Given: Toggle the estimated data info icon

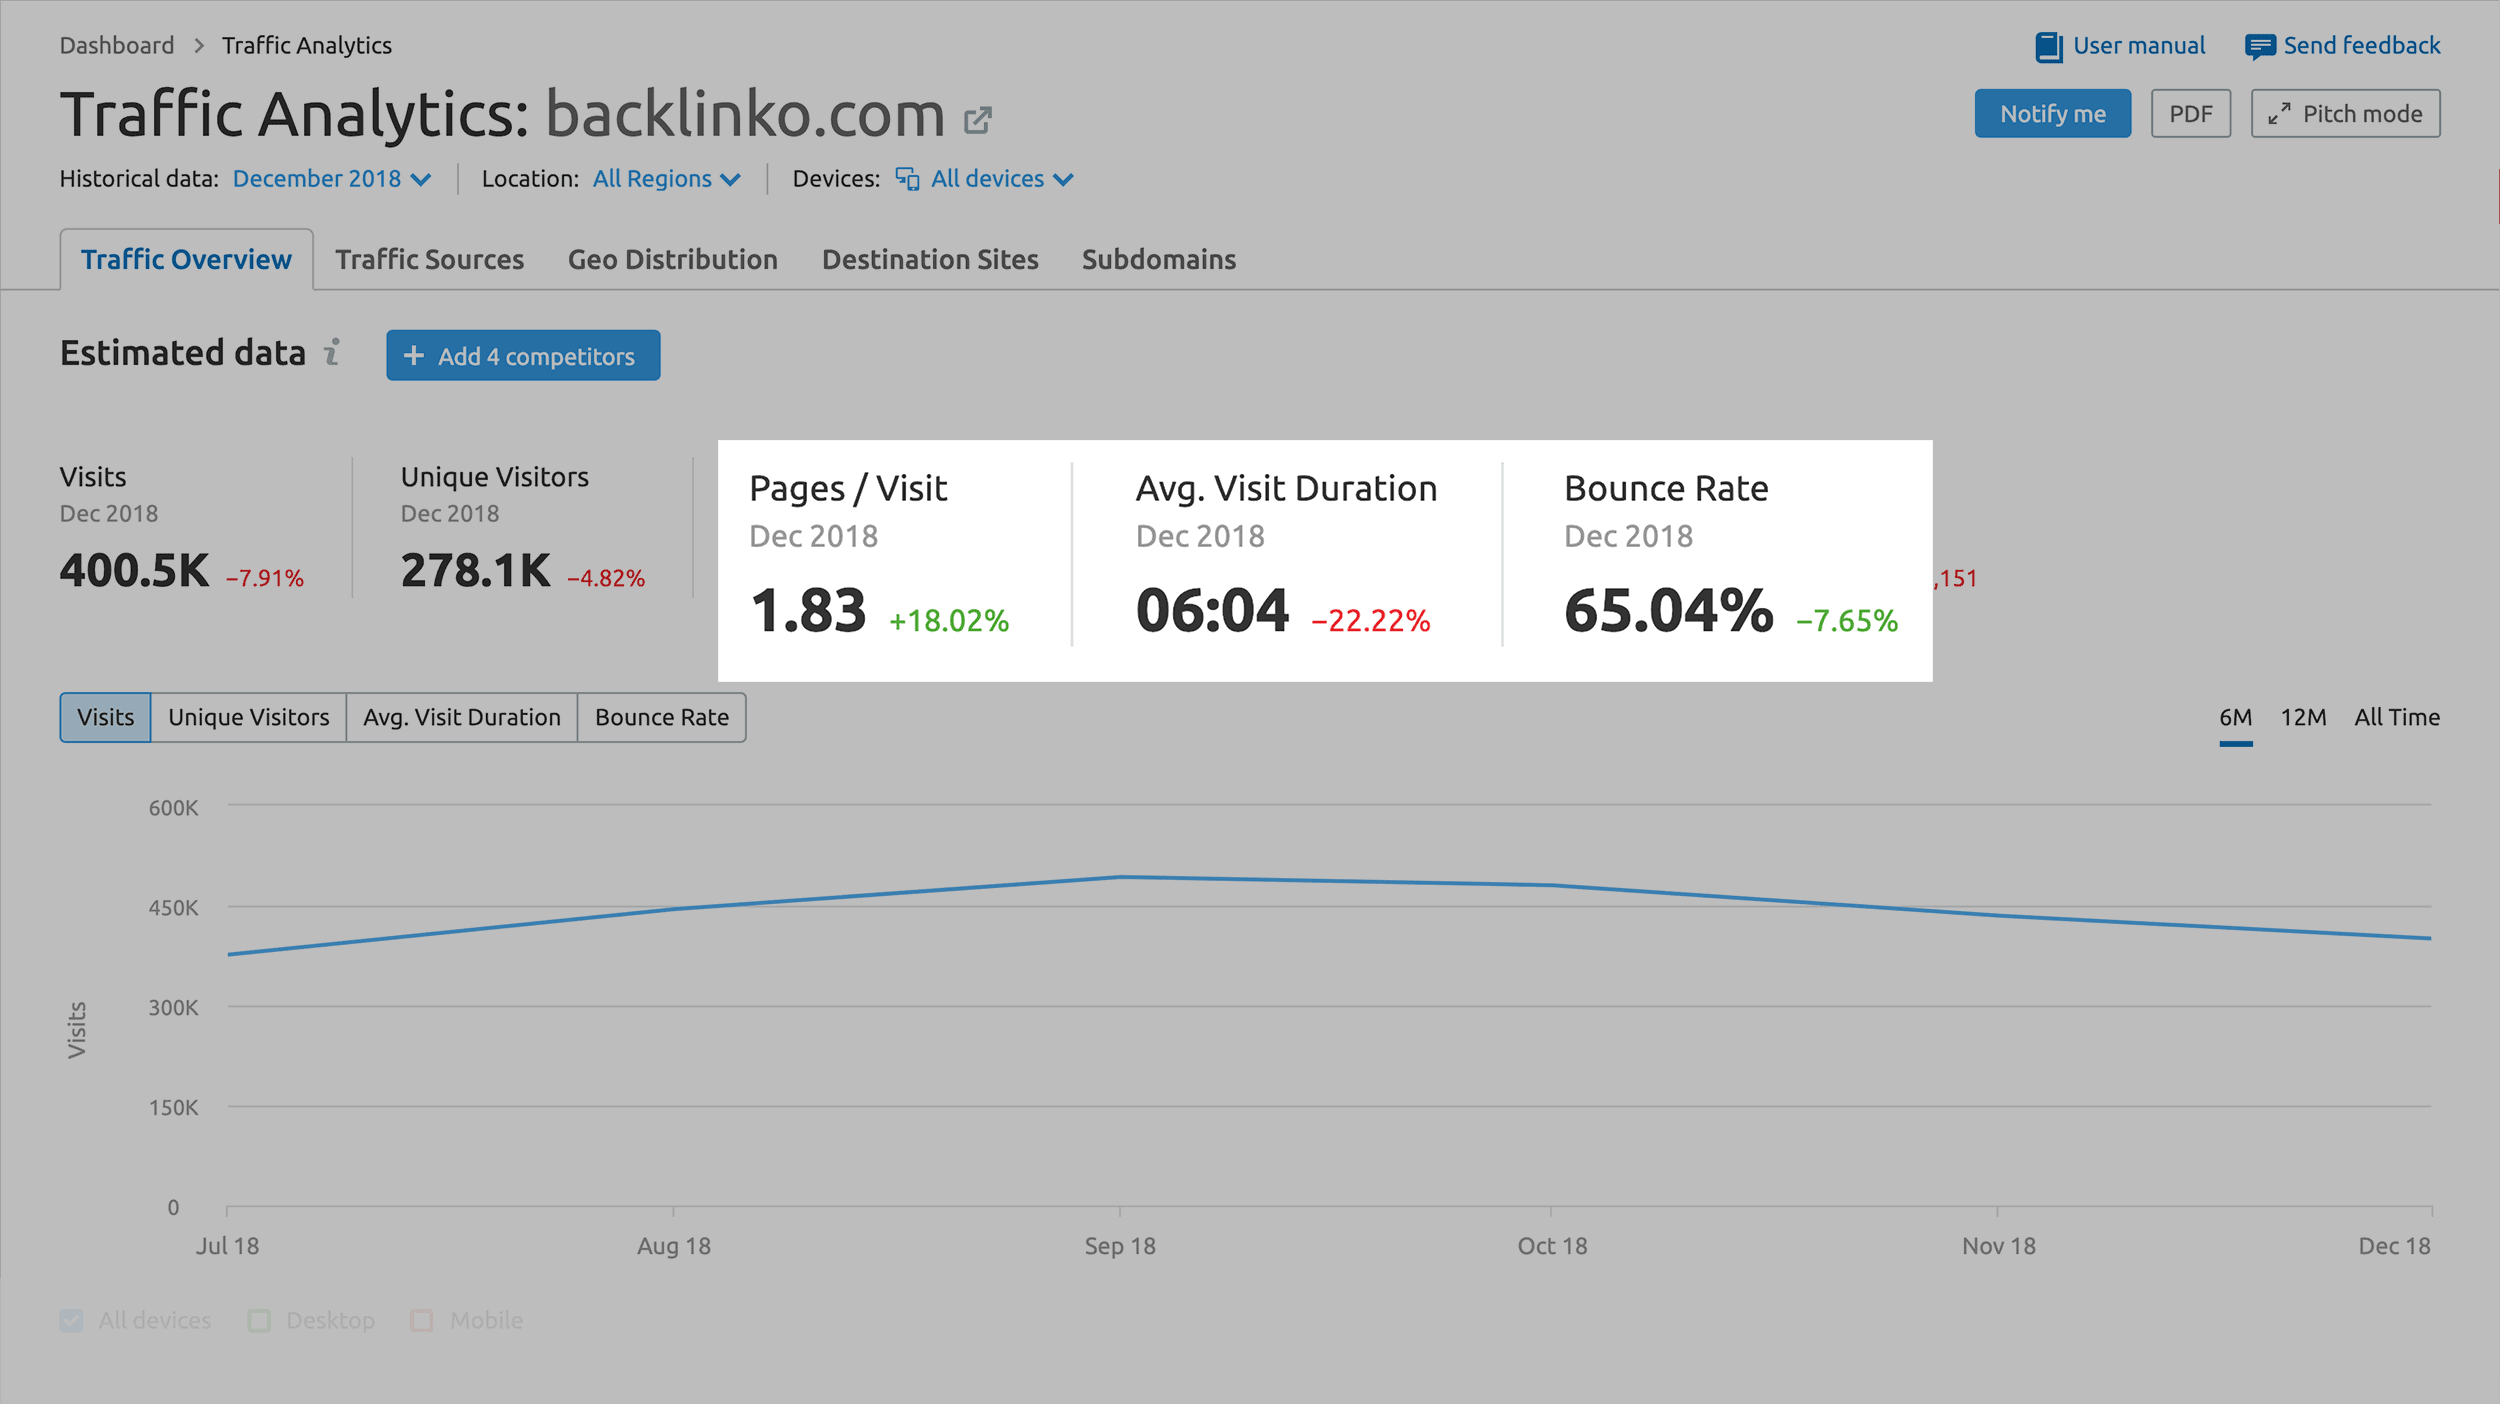Looking at the screenshot, I should click(338, 355).
